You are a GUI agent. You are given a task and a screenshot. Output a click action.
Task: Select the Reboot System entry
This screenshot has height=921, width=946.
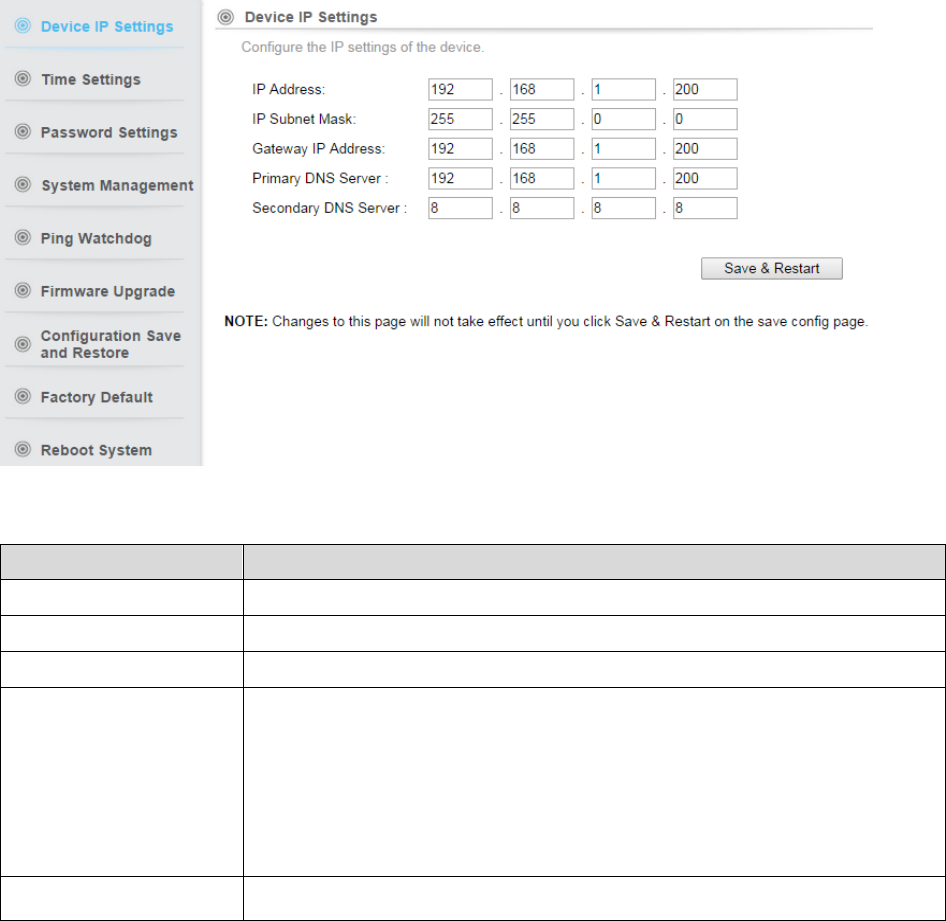(96, 450)
